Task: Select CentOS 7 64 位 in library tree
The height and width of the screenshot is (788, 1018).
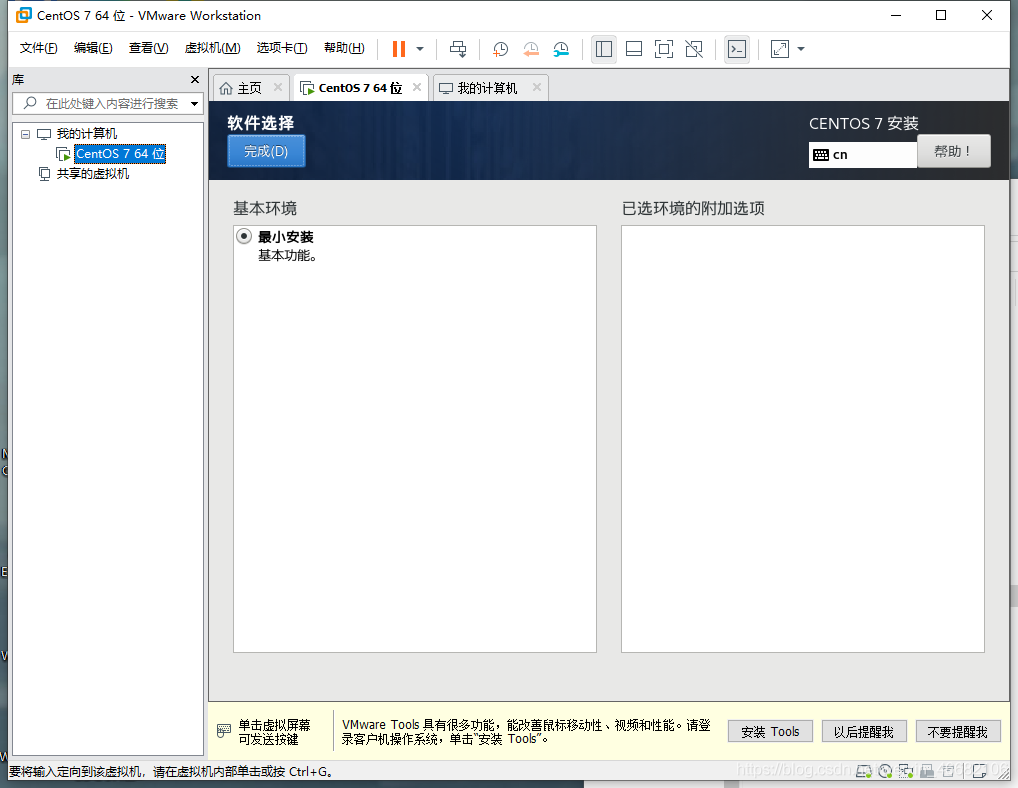Action: pyautogui.click(x=120, y=154)
